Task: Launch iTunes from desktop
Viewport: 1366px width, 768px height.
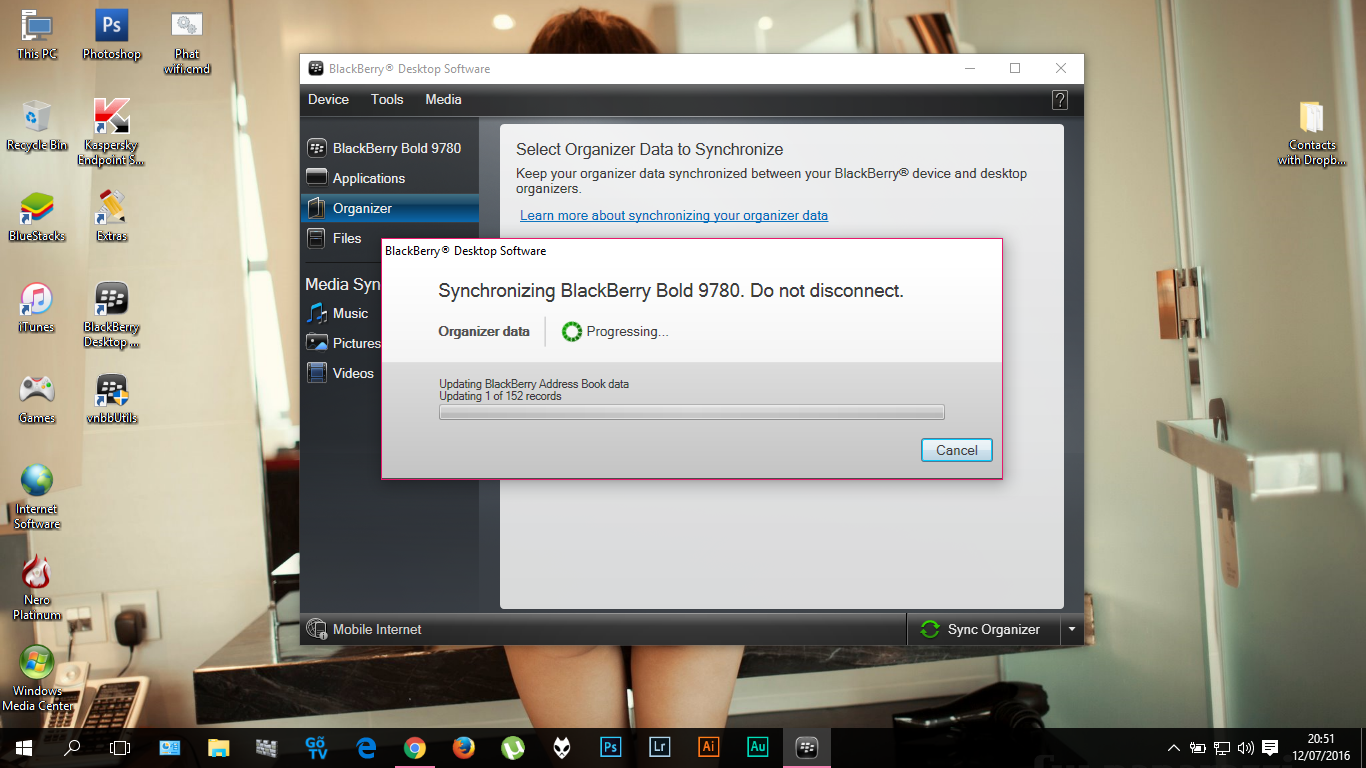Action: pyautogui.click(x=37, y=308)
